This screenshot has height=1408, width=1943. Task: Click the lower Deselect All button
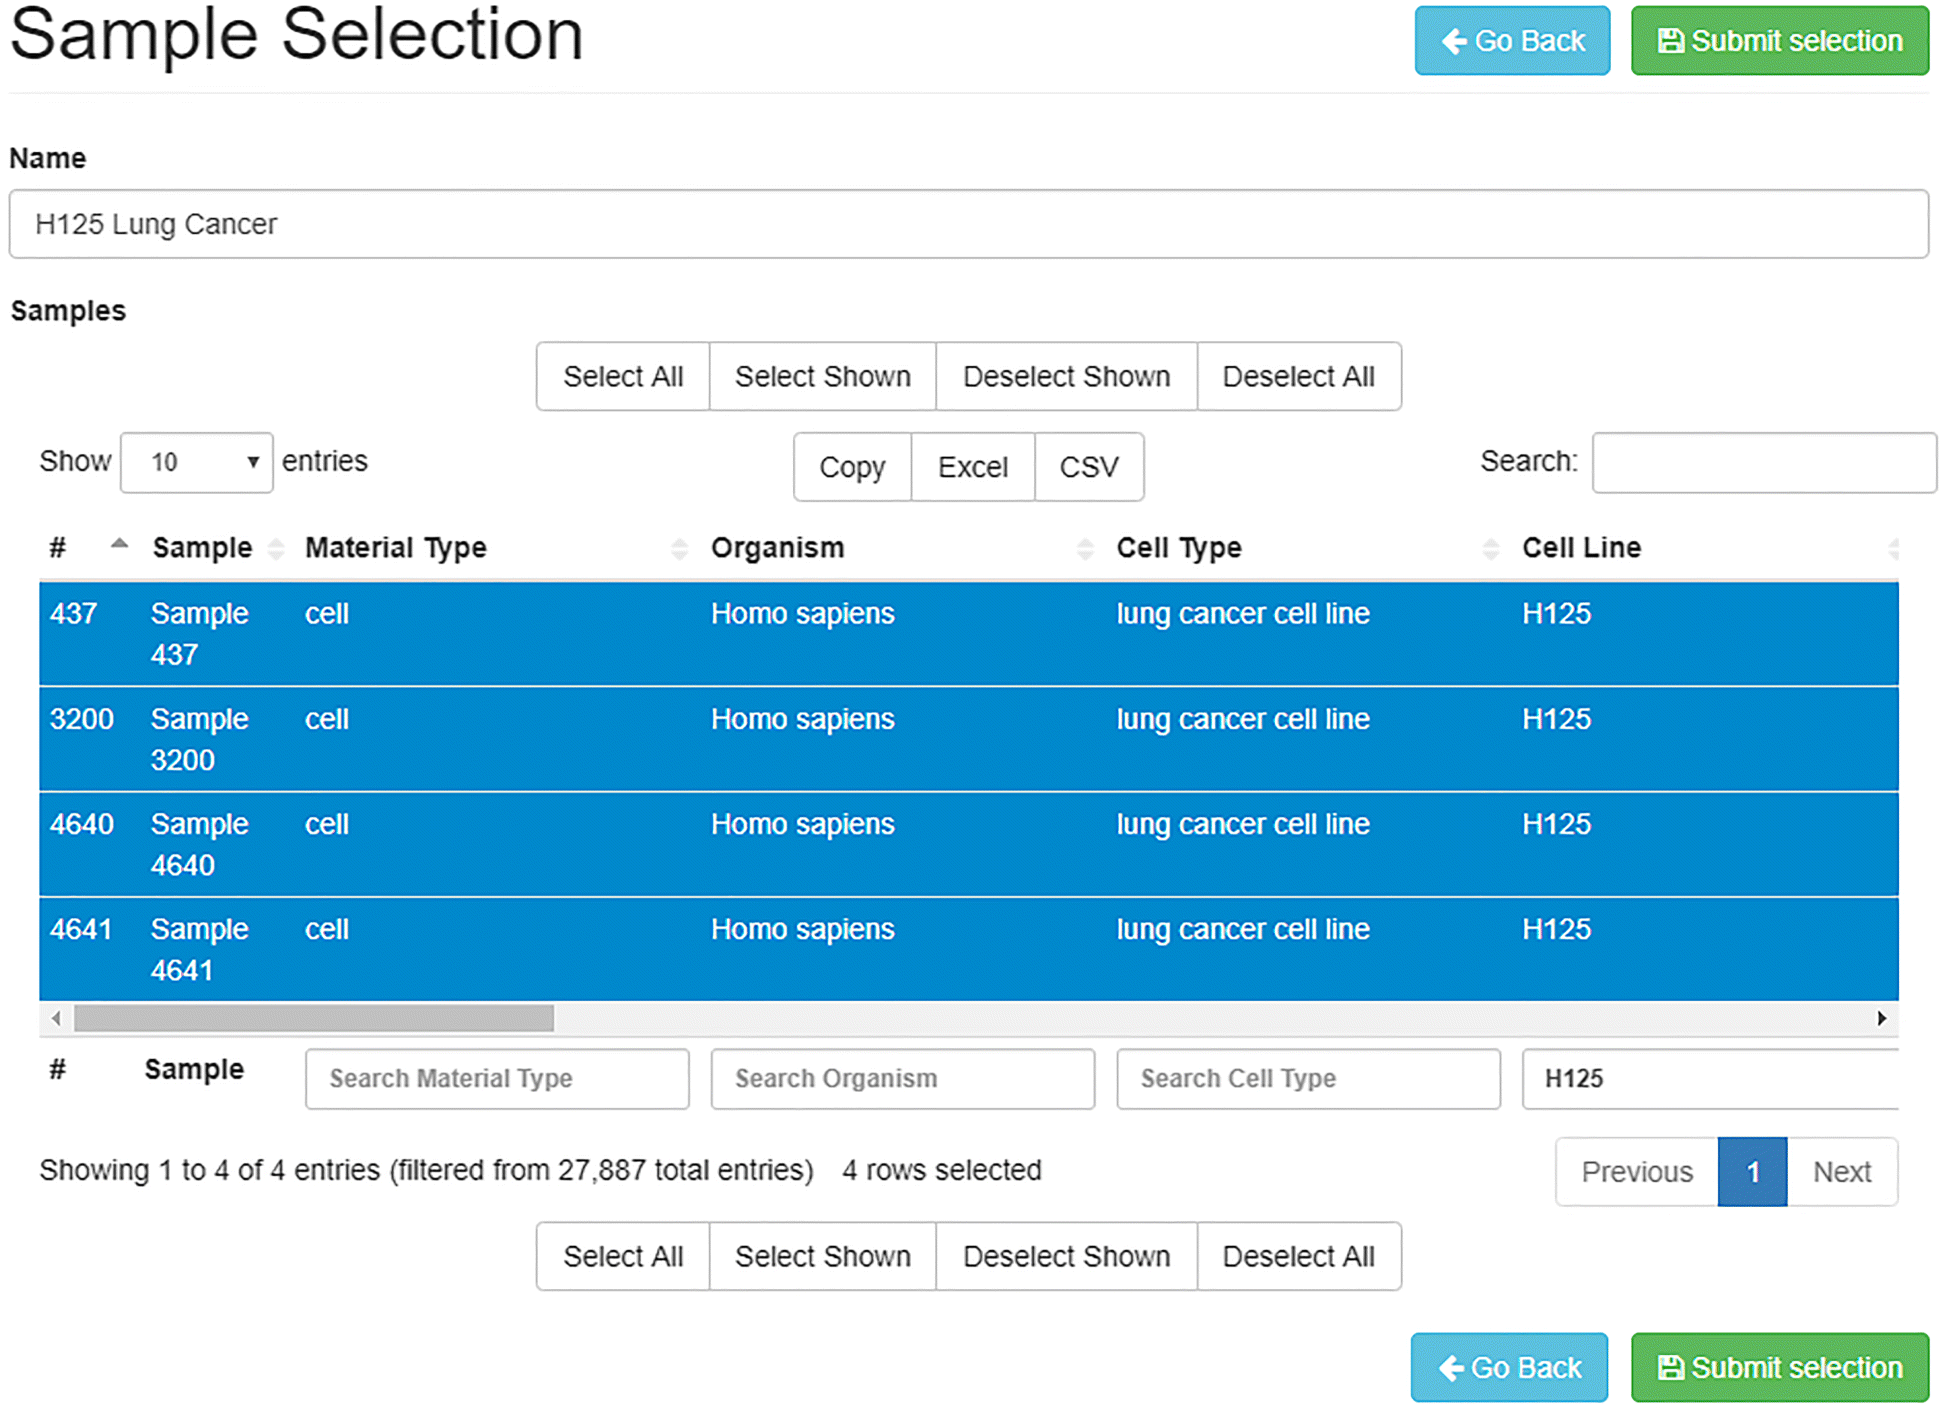tap(1298, 1256)
